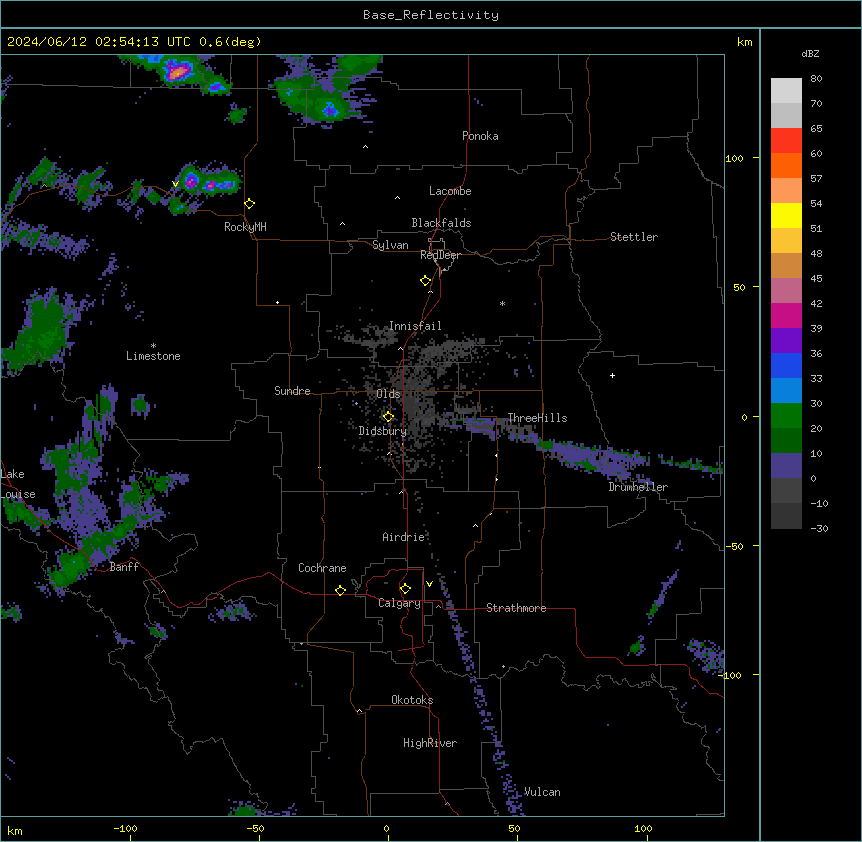Click the ThreeHills label
862x842 pixels.
pyautogui.click(x=537, y=418)
